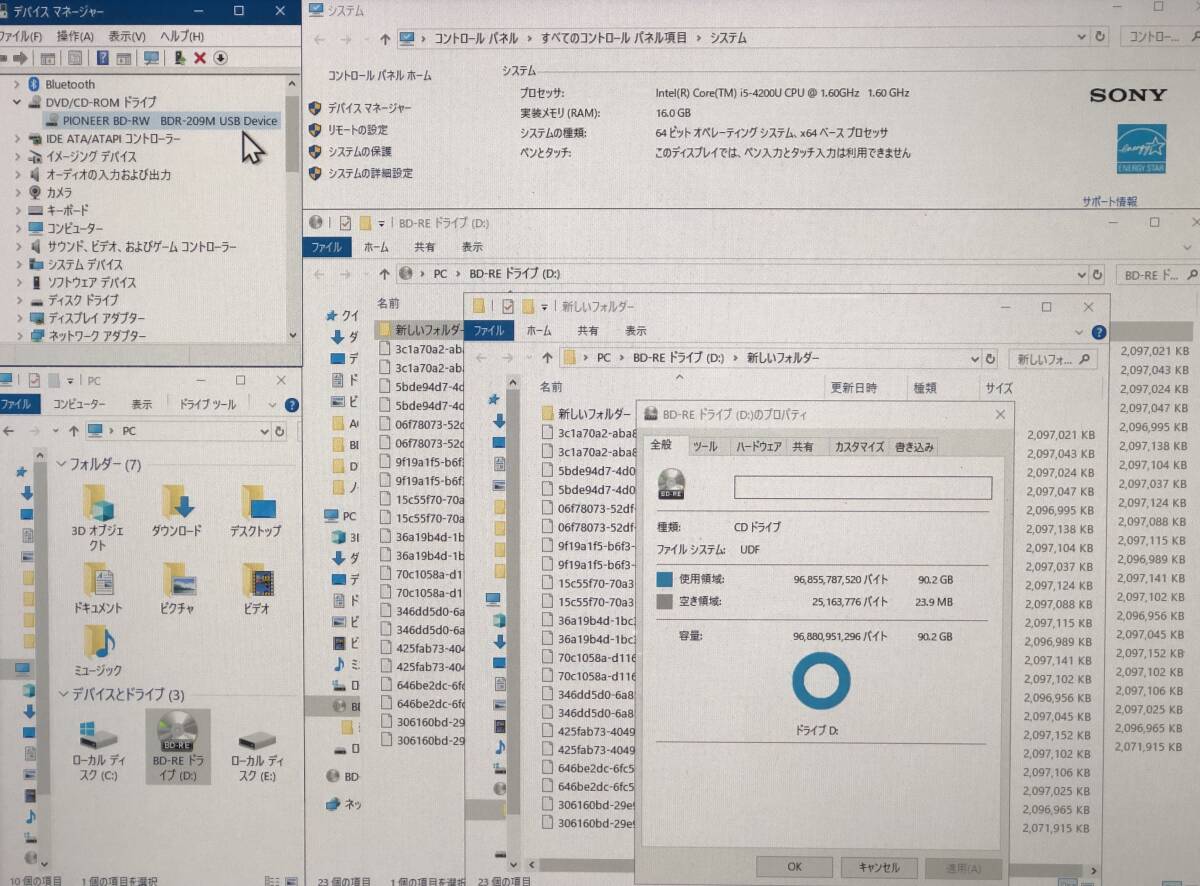Open address bar dropdown in 新しいフォルダー window
The width and height of the screenshot is (1200, 886).
(x=974, y=358)
